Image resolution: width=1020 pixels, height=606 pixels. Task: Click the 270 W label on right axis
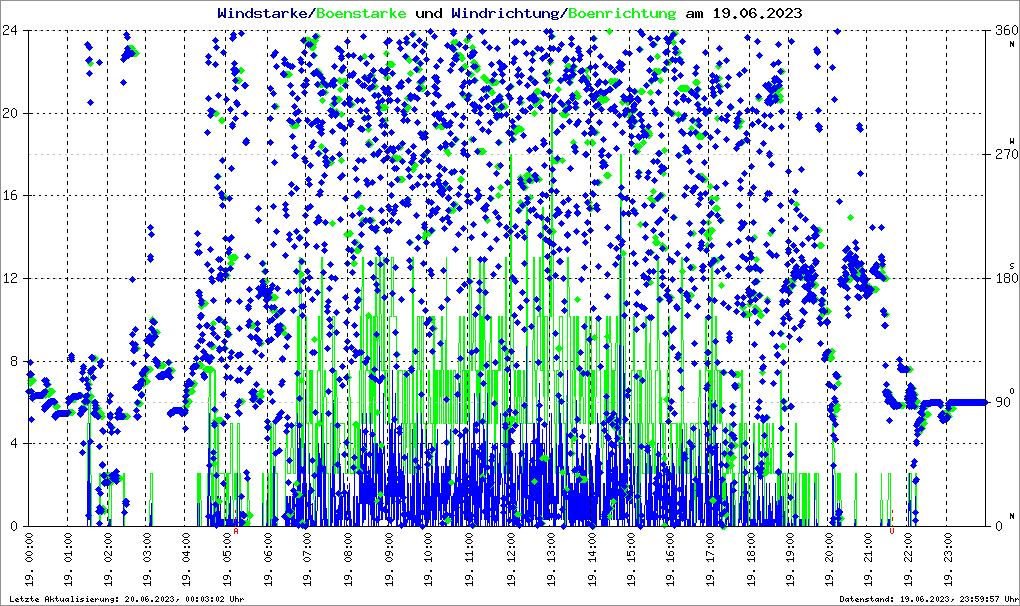pyautogui.click(x=1006, y=150)
